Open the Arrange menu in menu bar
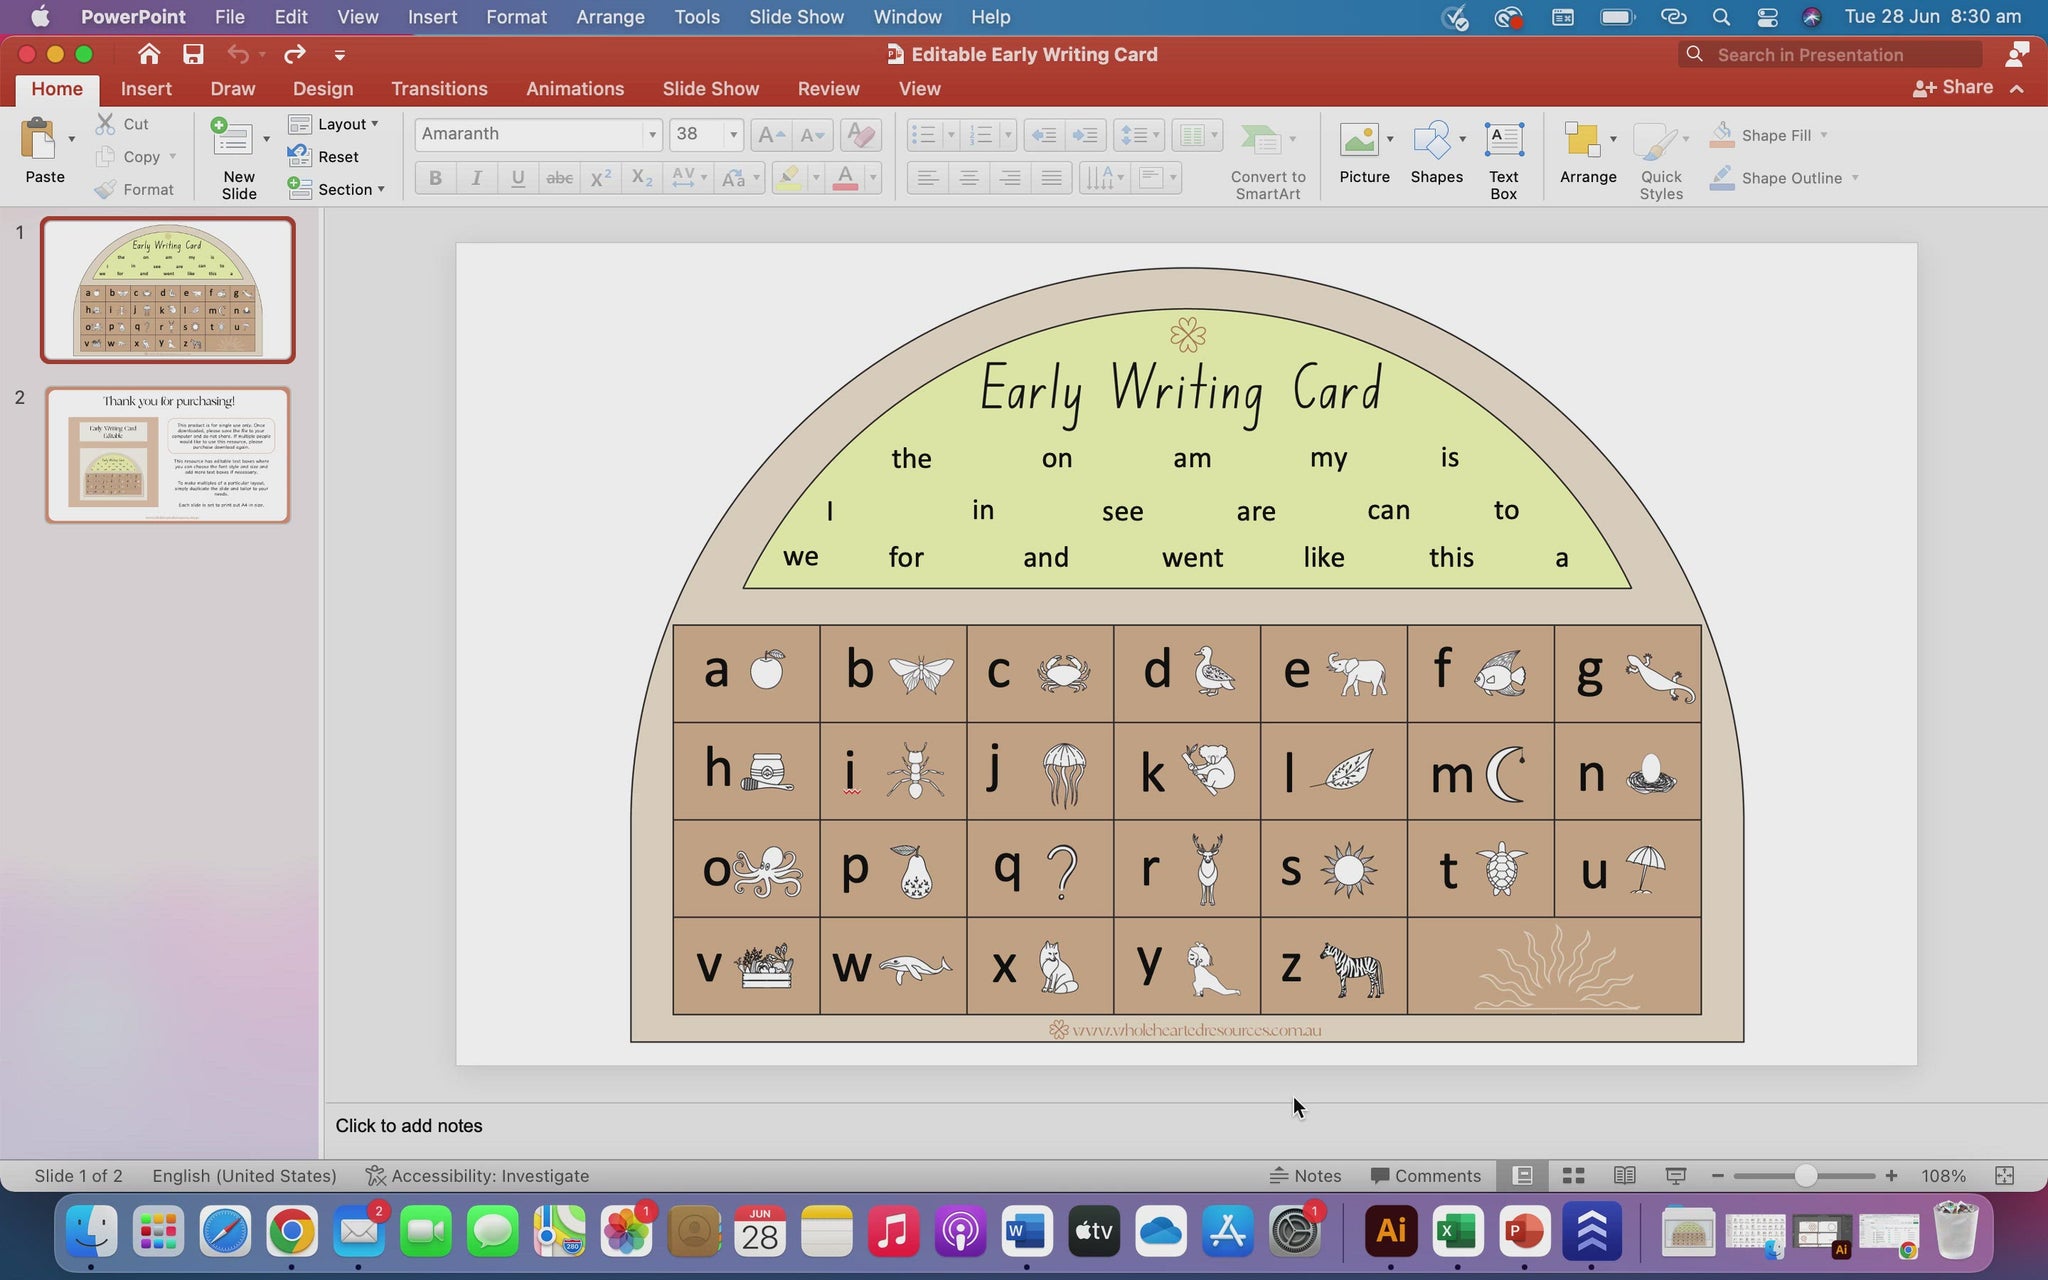 click(610, 17)
